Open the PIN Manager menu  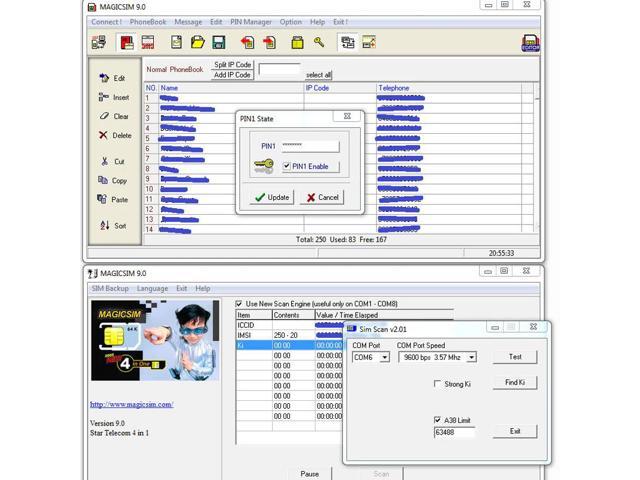(253, 21)
